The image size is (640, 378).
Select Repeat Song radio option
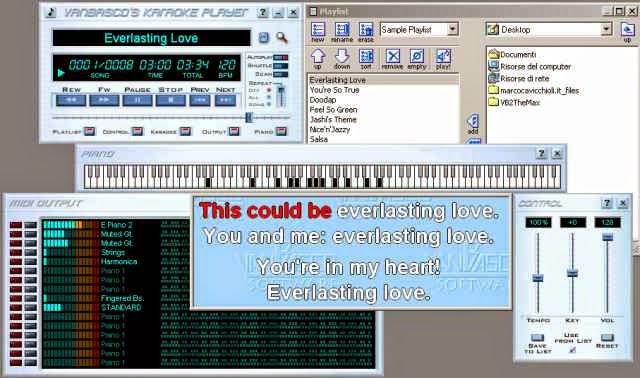coord(269,104)
